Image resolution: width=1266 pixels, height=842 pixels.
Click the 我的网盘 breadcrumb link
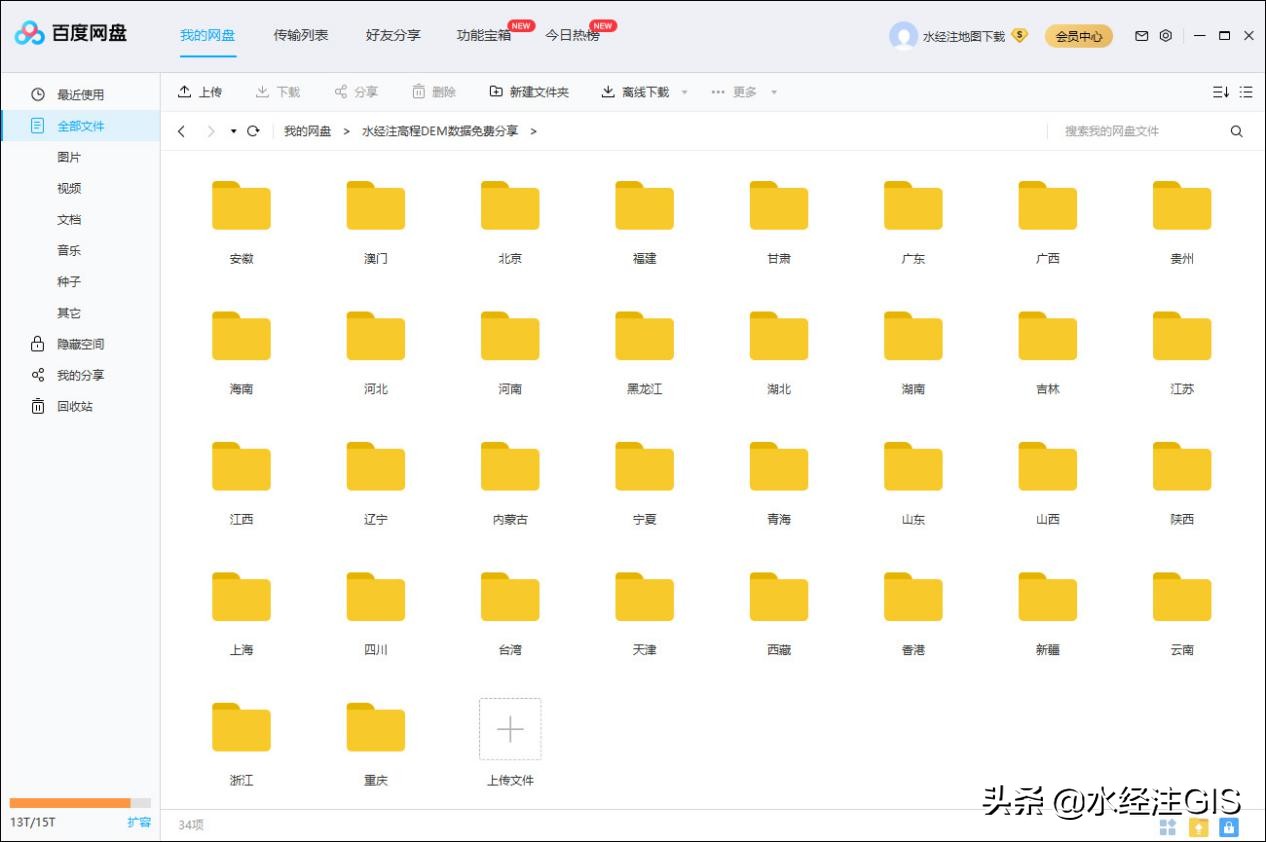pyautogui.click(x=307, y=131)
